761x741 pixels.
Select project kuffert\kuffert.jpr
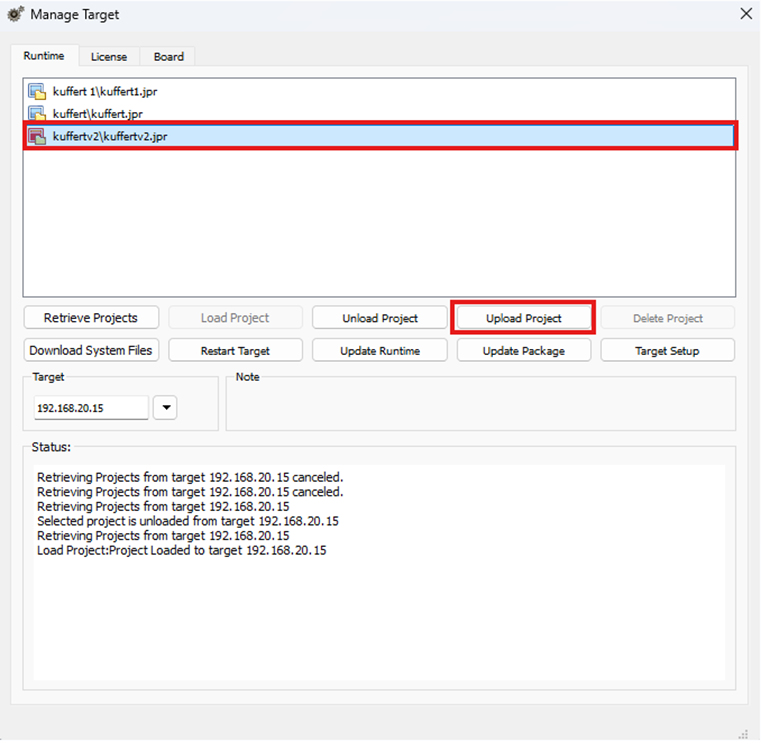[380, 114]
